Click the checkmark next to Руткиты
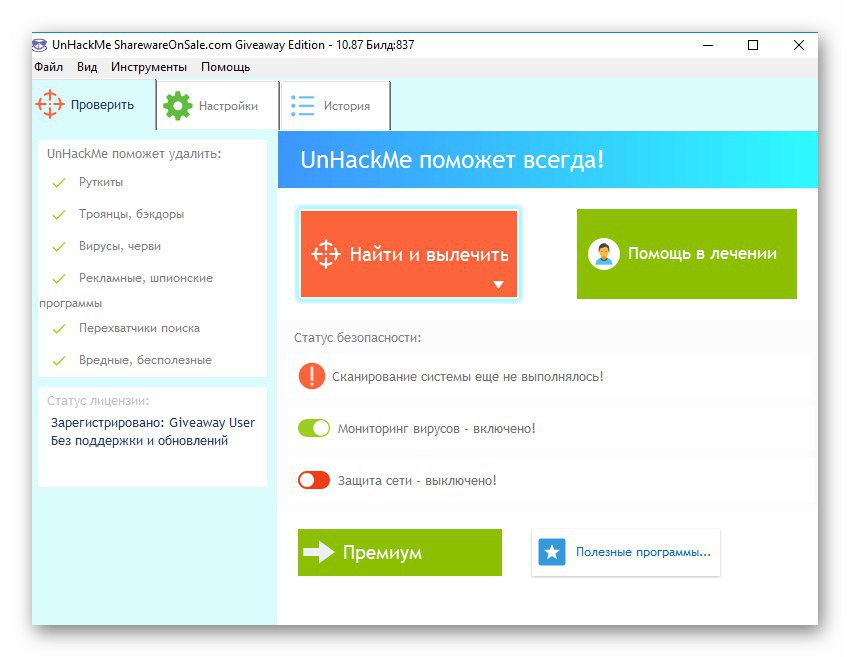This screenshot has width=850, height=657. pyautogui.click(x=59, y=183)
